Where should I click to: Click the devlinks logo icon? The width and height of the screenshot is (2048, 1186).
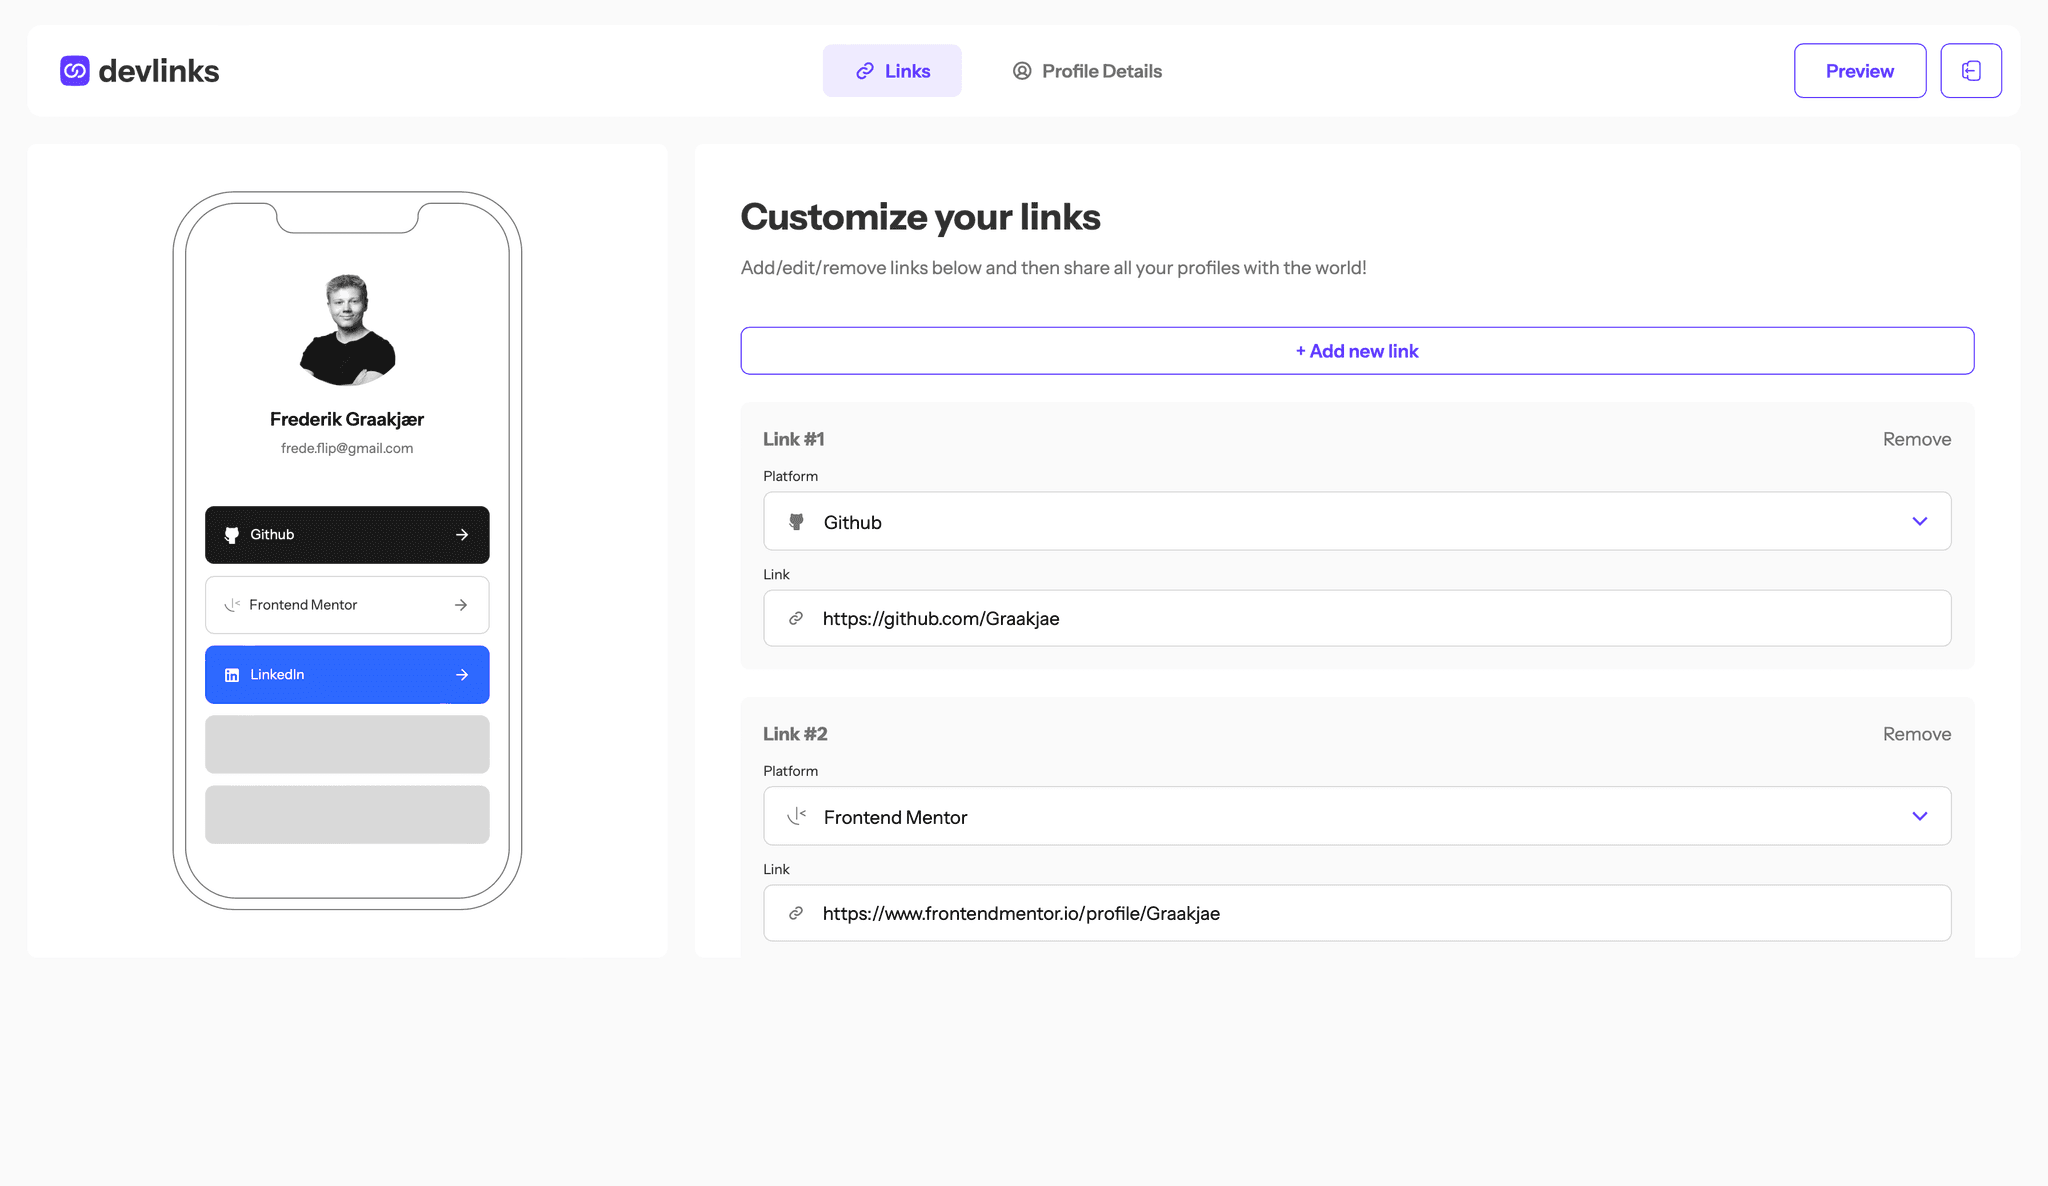[75, 69]
